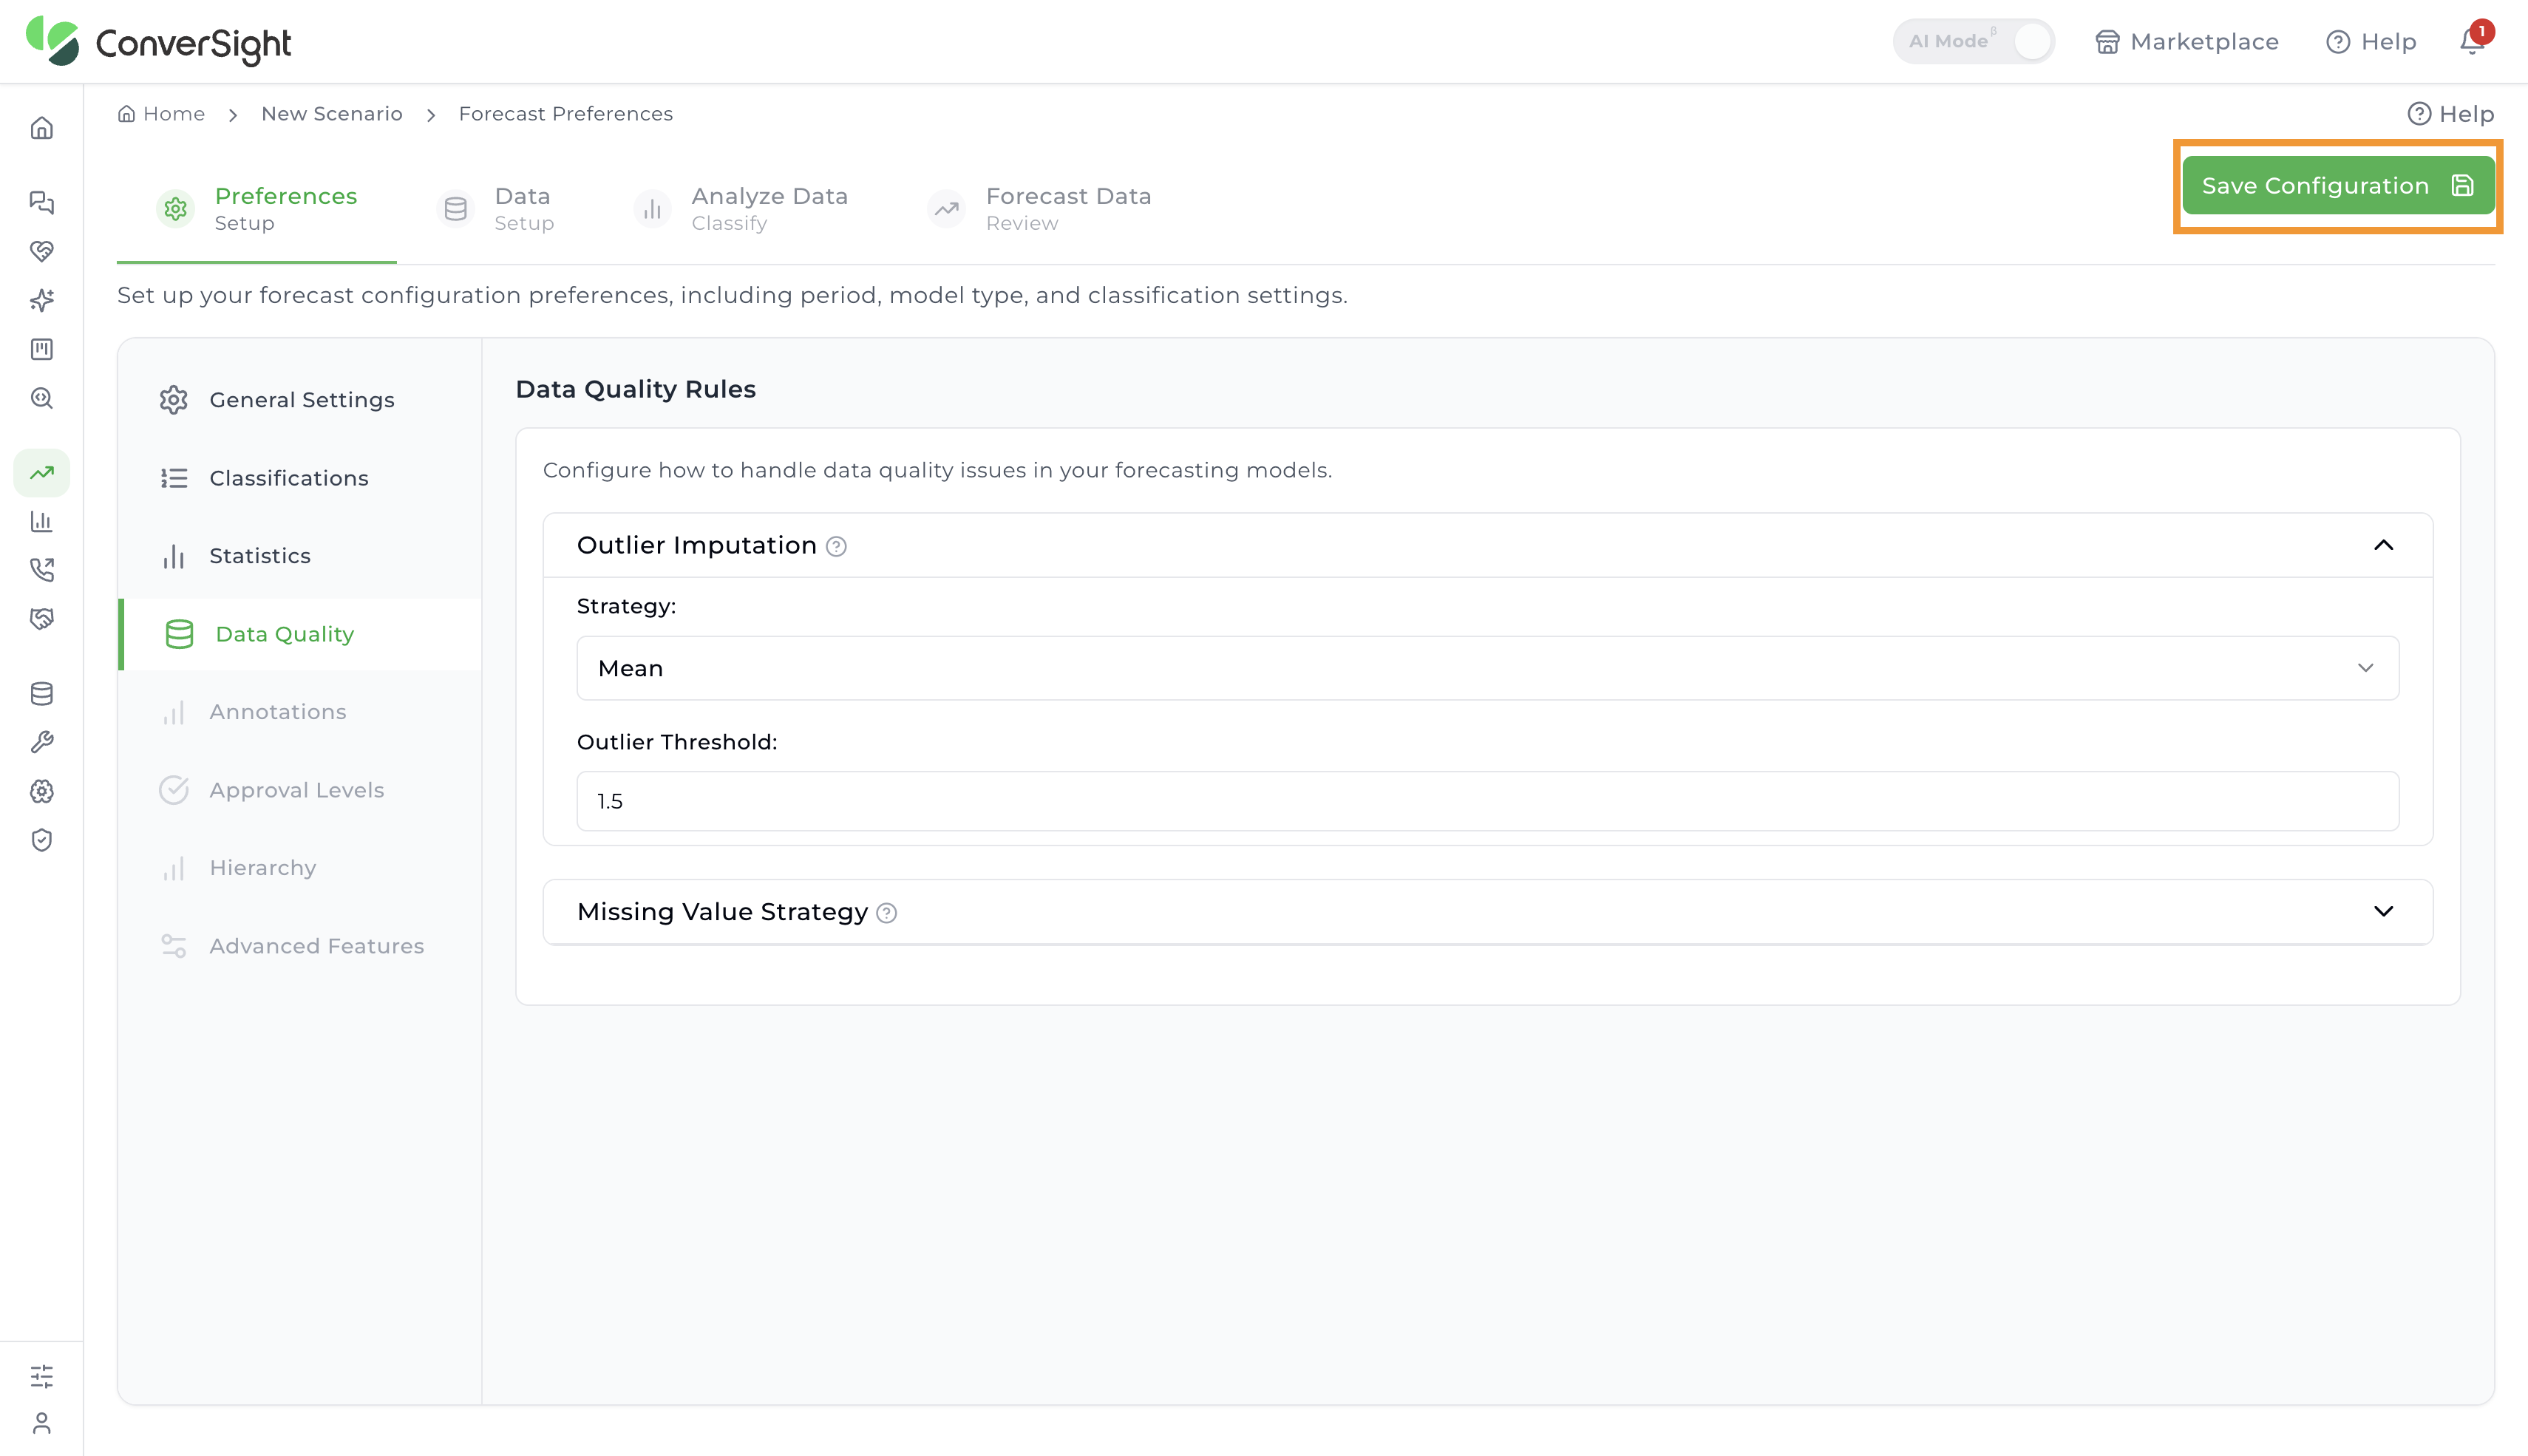This screenshot has width=2528, height=1456.
Task: Expand the Missing Value Strategy section
Action: [2383, 911]
